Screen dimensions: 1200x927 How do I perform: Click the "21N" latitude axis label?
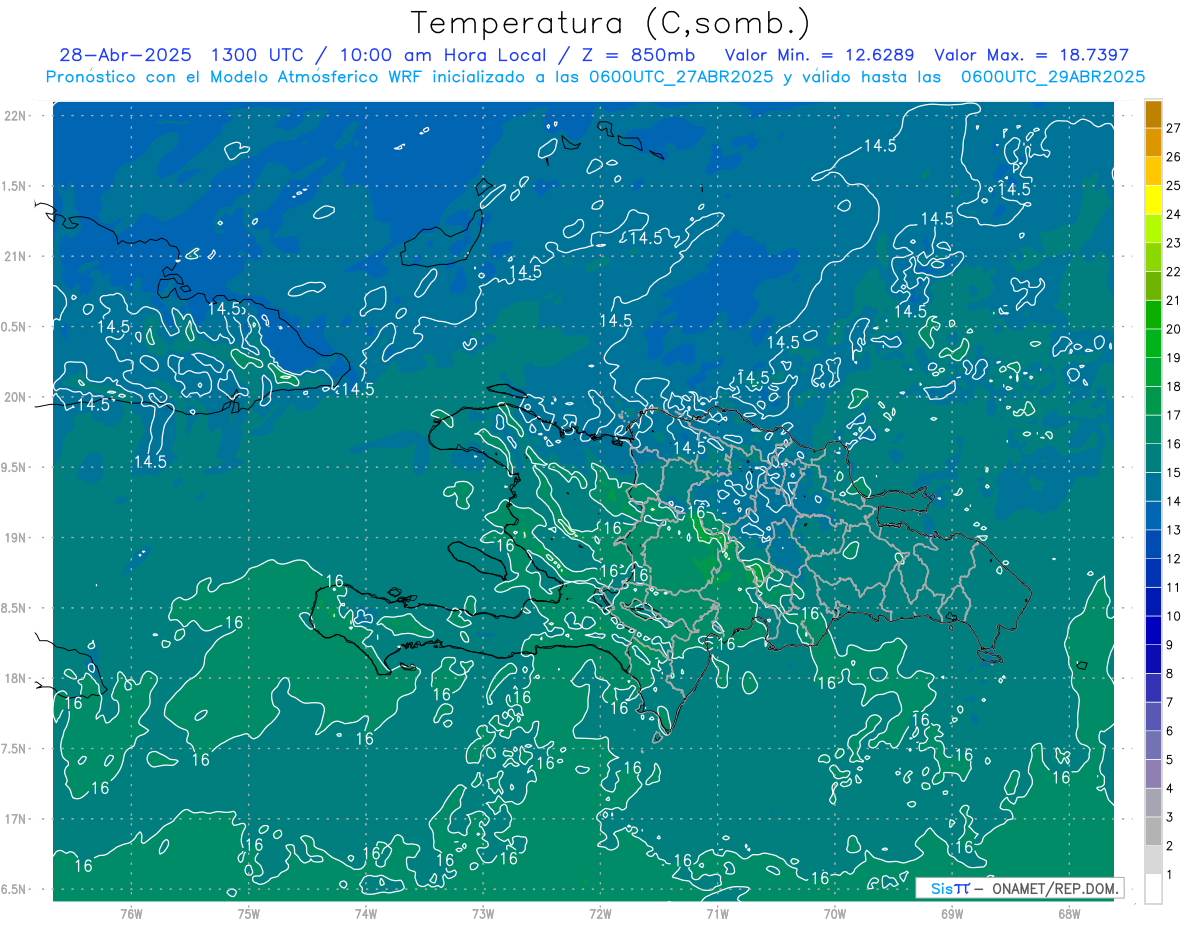15,257
